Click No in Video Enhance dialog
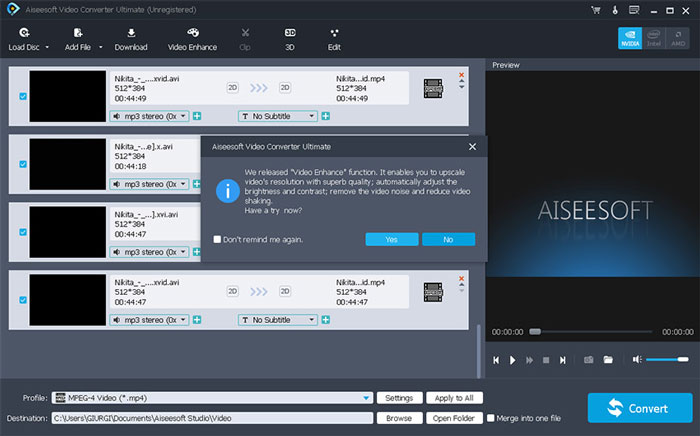700x436 pixels. [449, 240]
